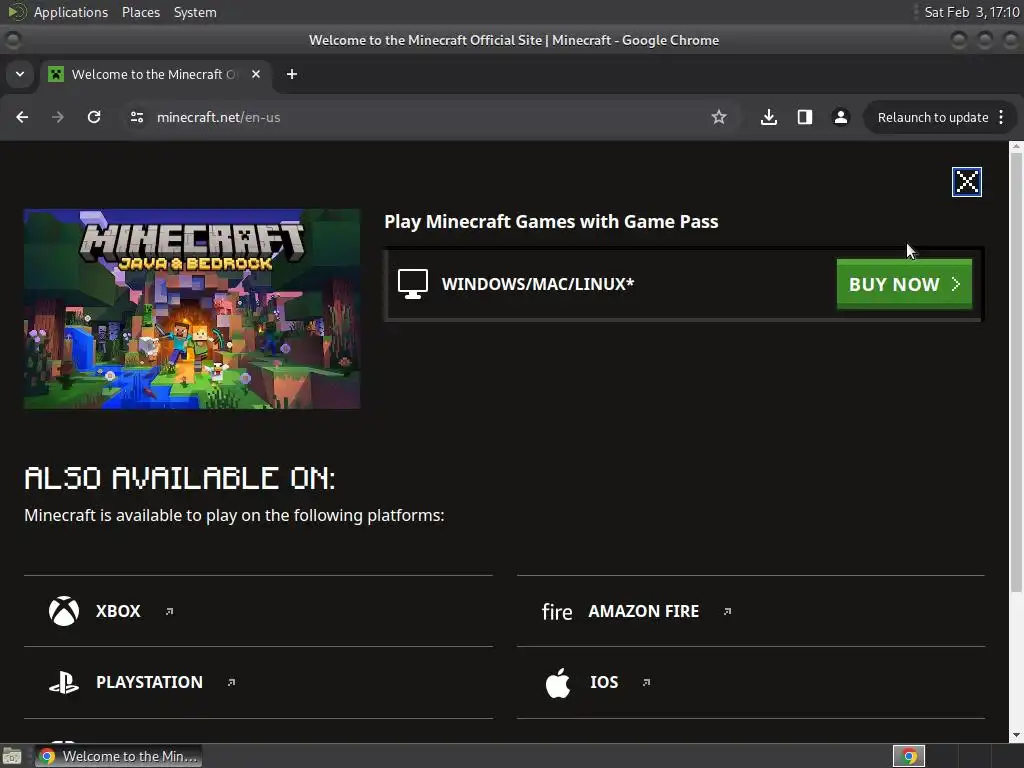
Task: View site information icon in address bar
Action: (136, 117)
